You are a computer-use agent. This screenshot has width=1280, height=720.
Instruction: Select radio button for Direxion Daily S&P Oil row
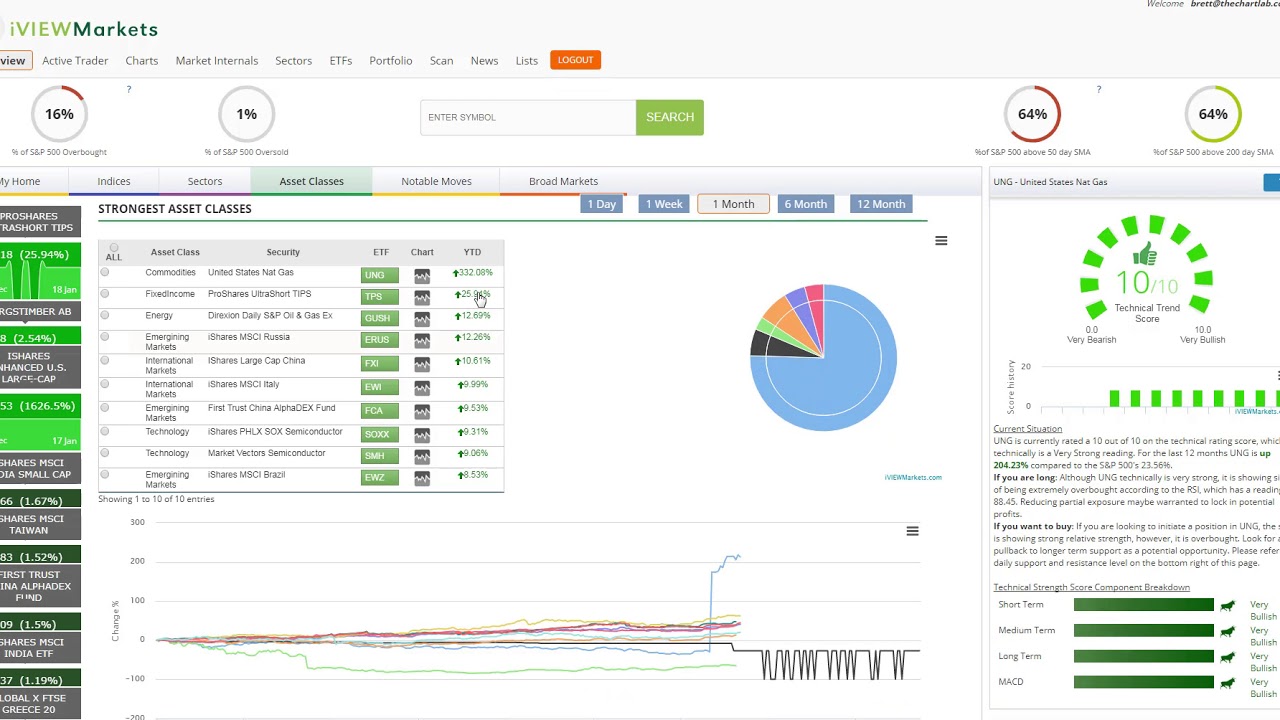click(x=104, y=315)
